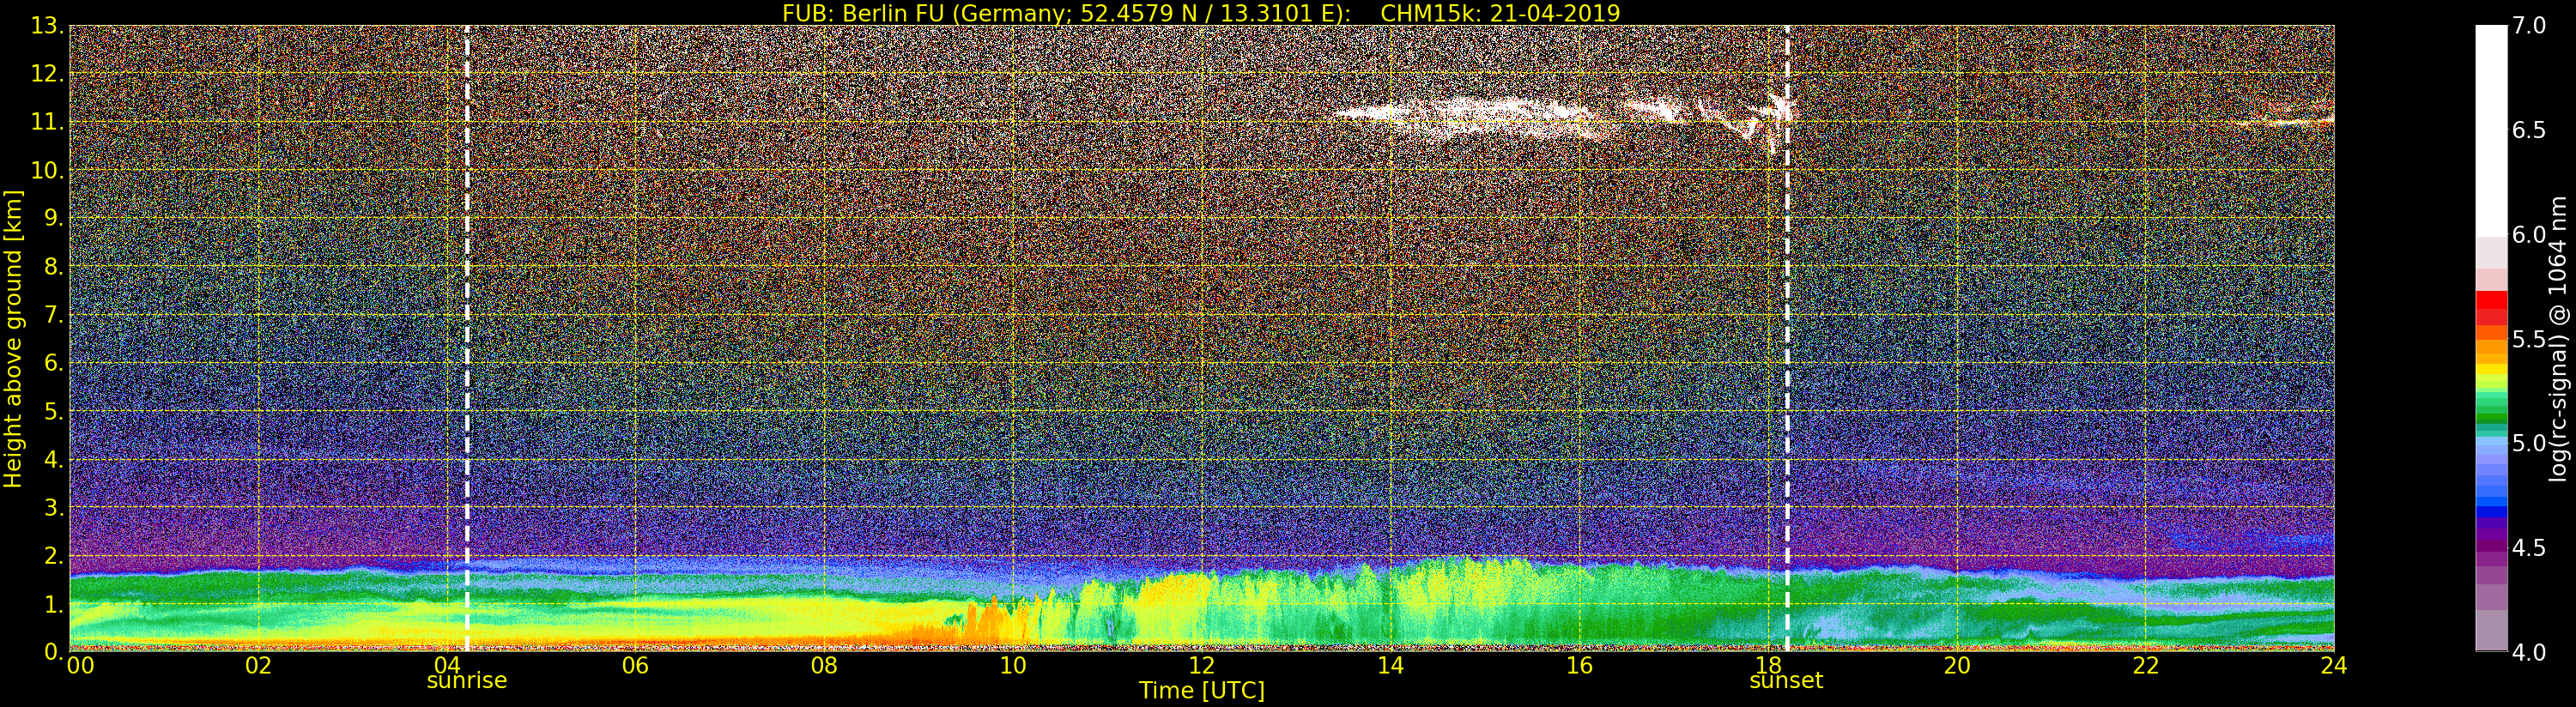This screenshot has width=2576, height=707.
Task: Click the height axis tick '11.'
Action: pyautogui.click(x=47, y=122)
